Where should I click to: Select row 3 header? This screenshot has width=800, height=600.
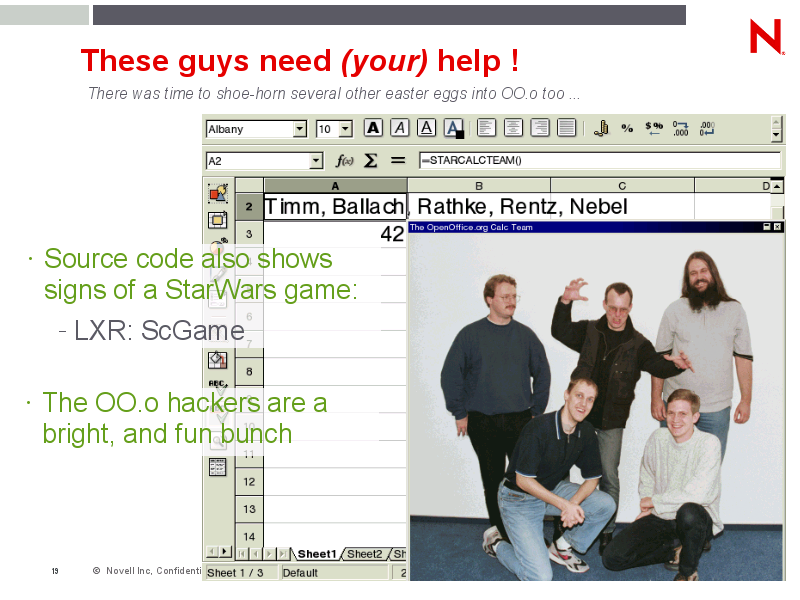(249, 234)
